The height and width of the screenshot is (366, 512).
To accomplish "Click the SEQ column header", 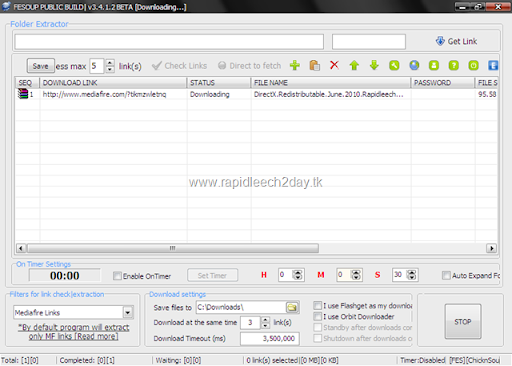I will pos(27,83).
